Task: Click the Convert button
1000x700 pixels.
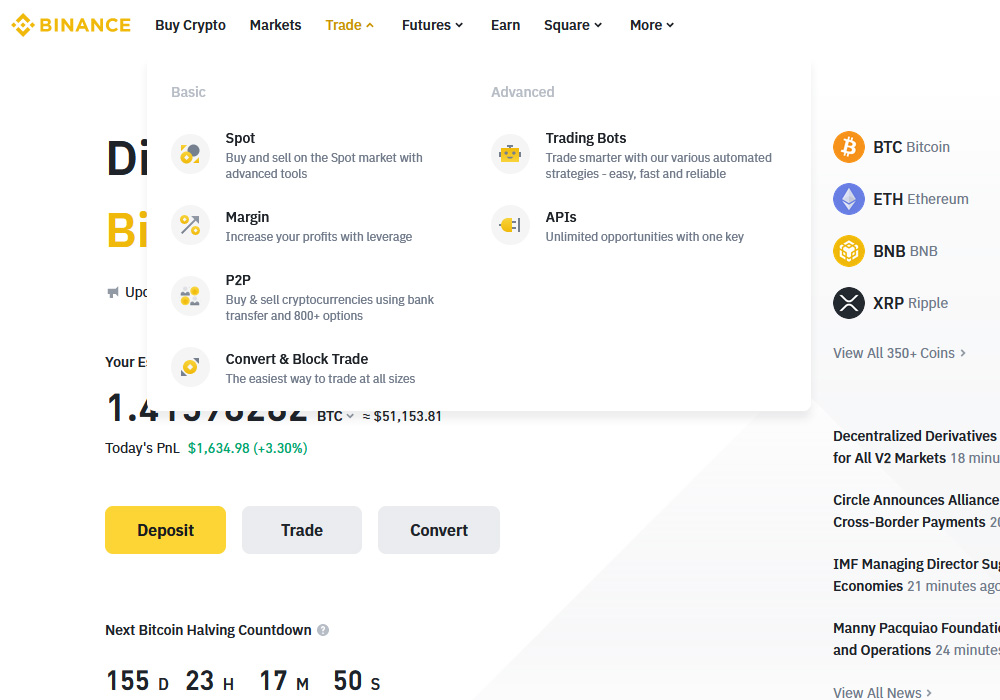Action: pos(439,530)
